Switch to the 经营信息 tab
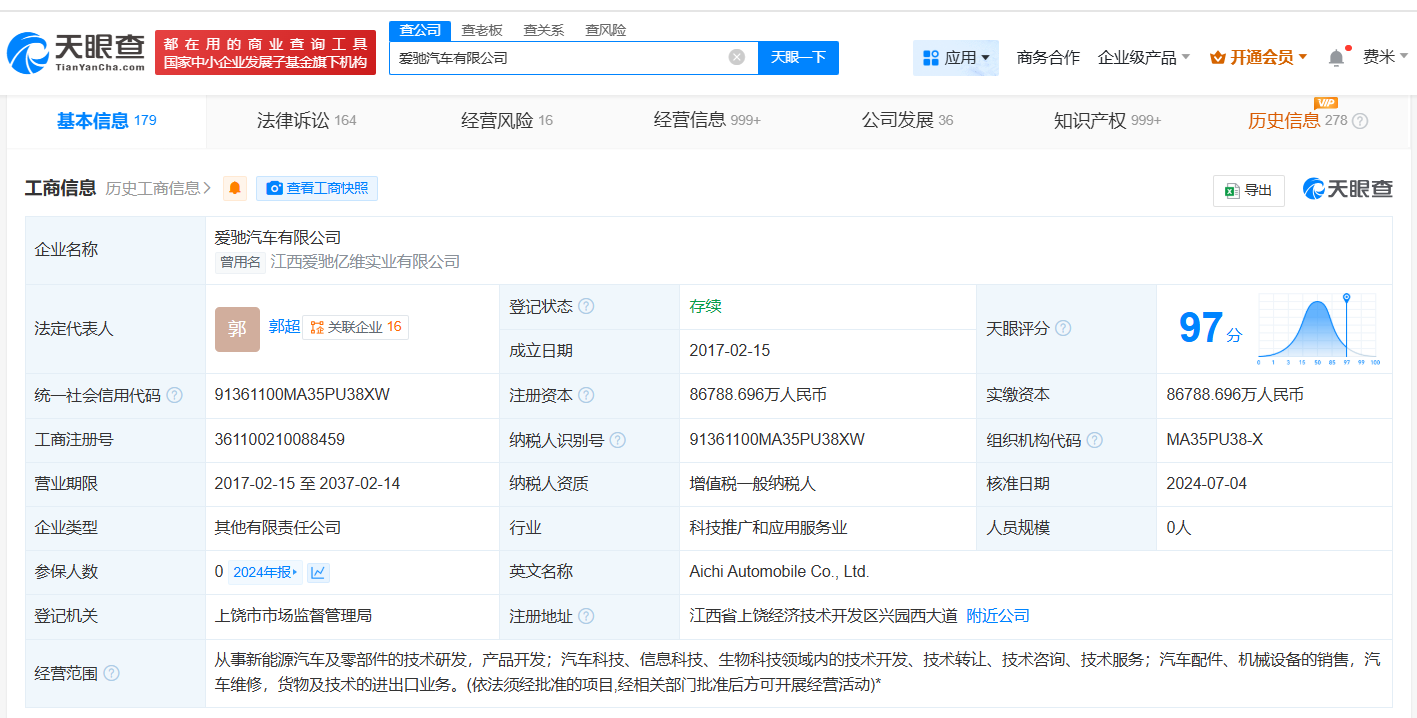The image size is (1417, 718). pyautogui.click(x=707, y=121)
